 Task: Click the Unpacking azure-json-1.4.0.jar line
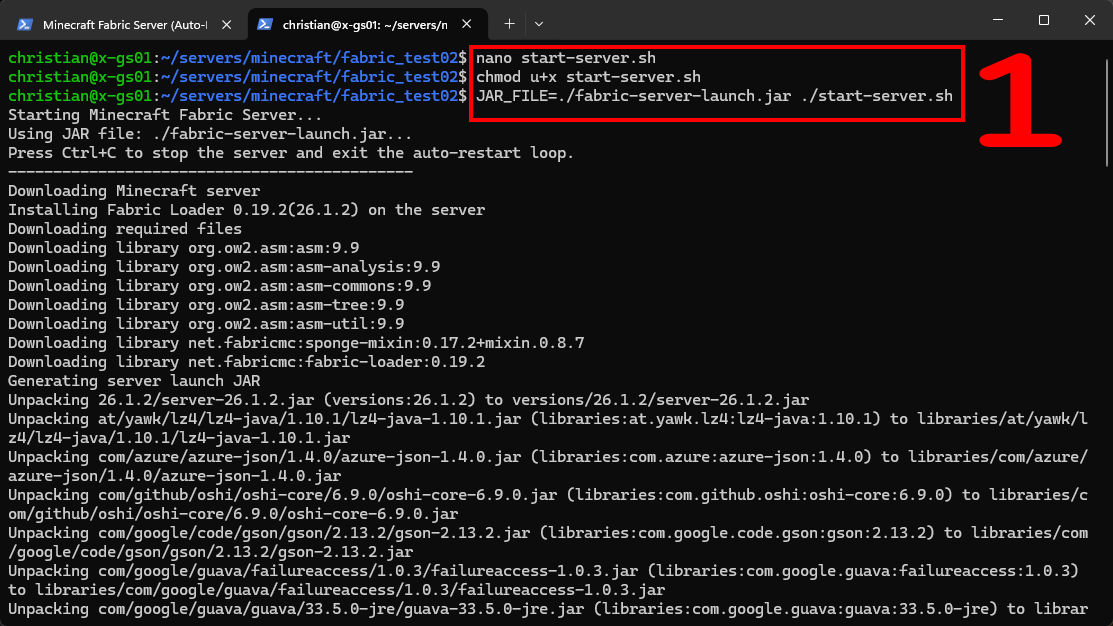pos(547,466)
